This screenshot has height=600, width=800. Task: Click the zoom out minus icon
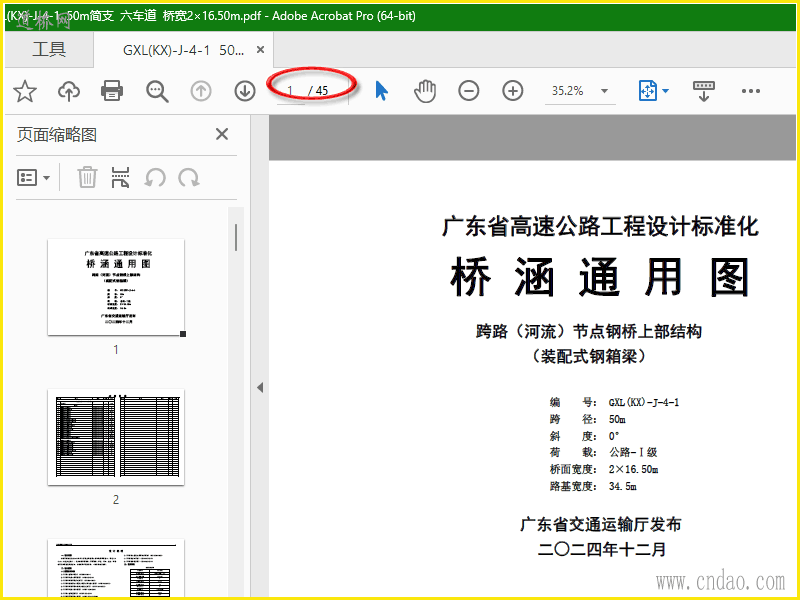tap(468, 91)
